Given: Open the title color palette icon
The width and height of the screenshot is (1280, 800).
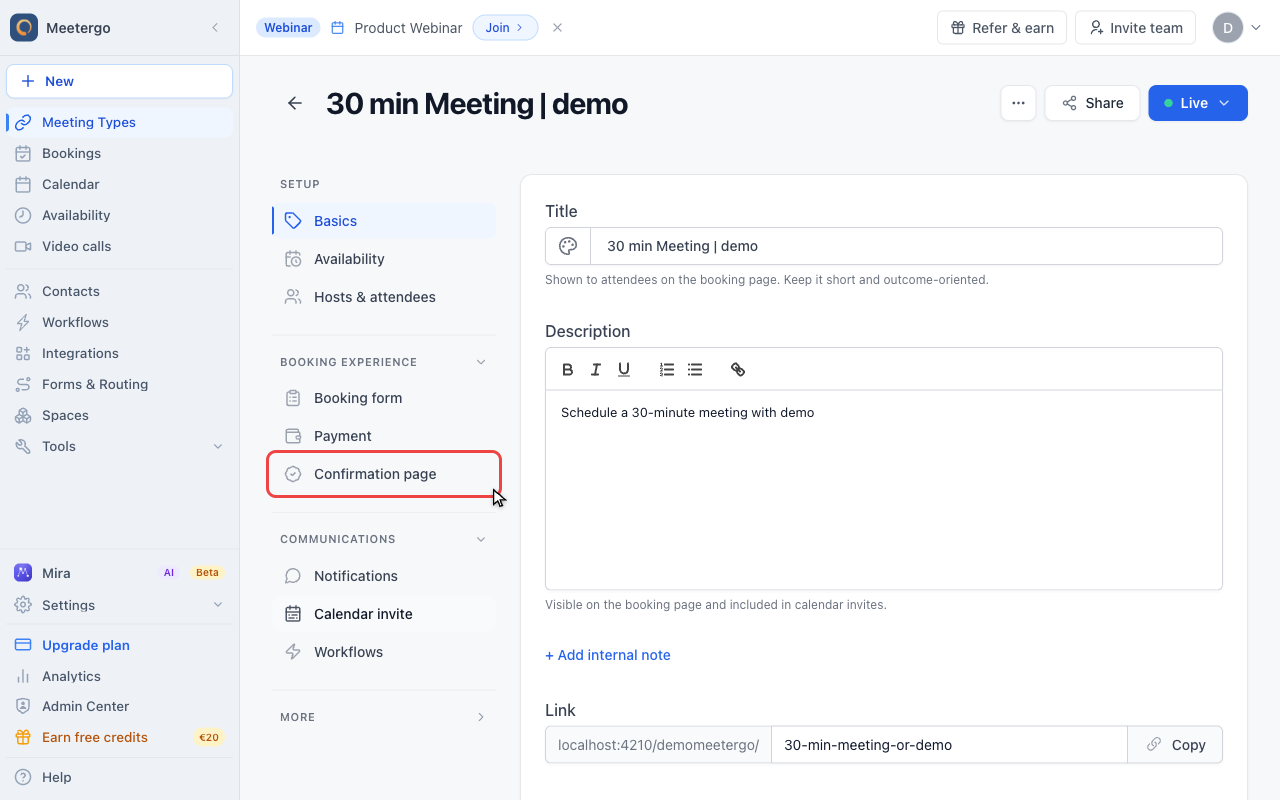Looking at the screenshot, I should (568, 246).
